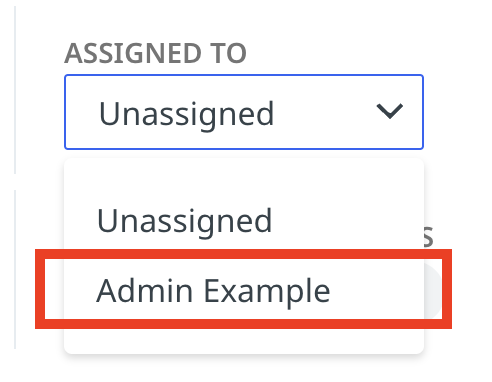Click the partially hidden heading ending in S
The height and width of the screenshot is (382, 492).
429,236
